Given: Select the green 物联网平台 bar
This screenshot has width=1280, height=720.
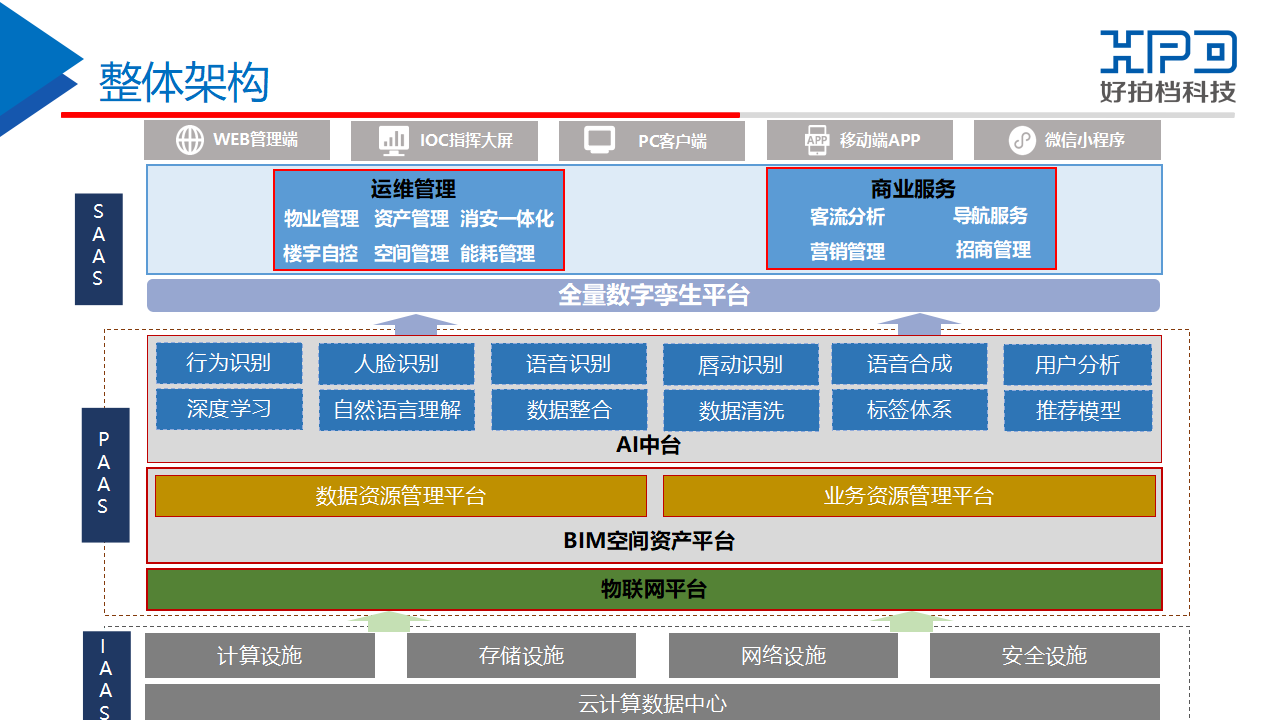Looking at the screenshot, I should (x=654, y=589).
